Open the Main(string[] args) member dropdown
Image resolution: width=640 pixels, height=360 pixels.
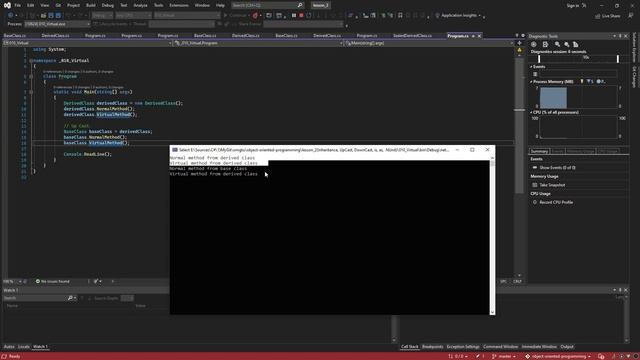[x=429, y=43]
